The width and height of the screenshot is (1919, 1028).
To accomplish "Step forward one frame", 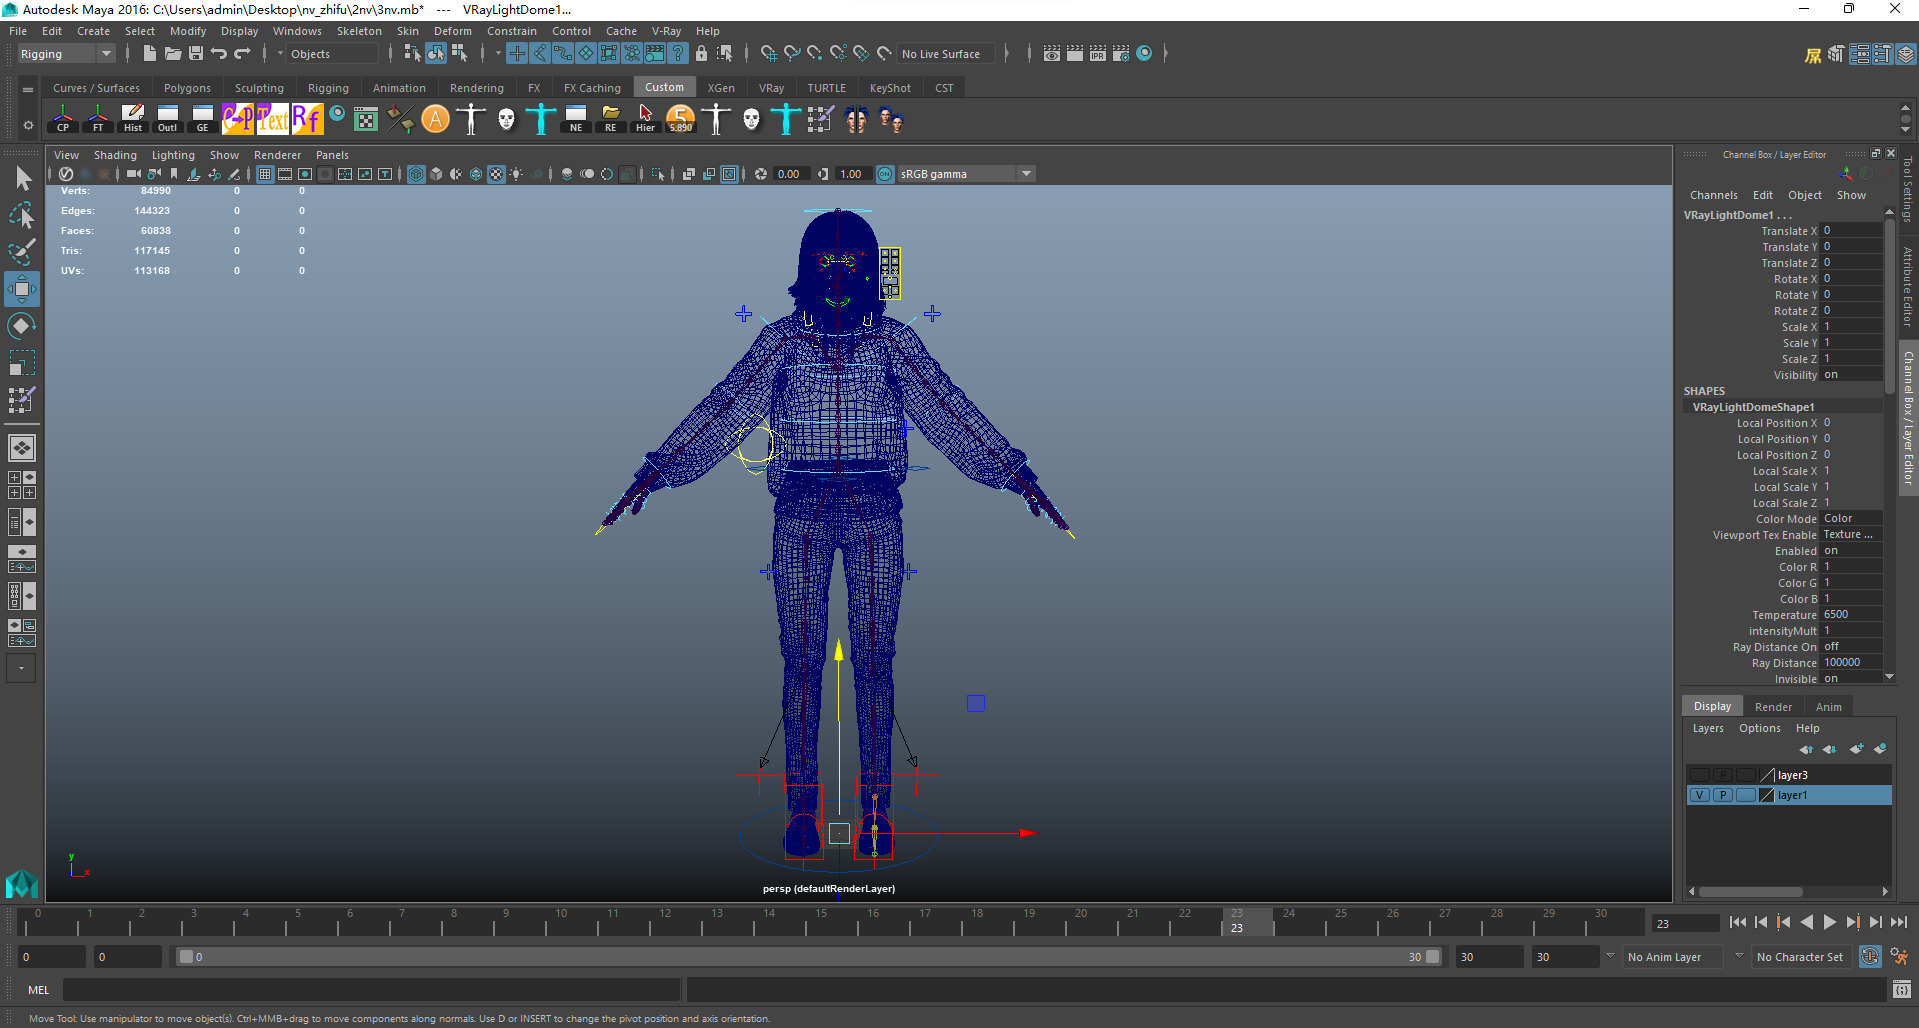I will [x=1875, y=922].
